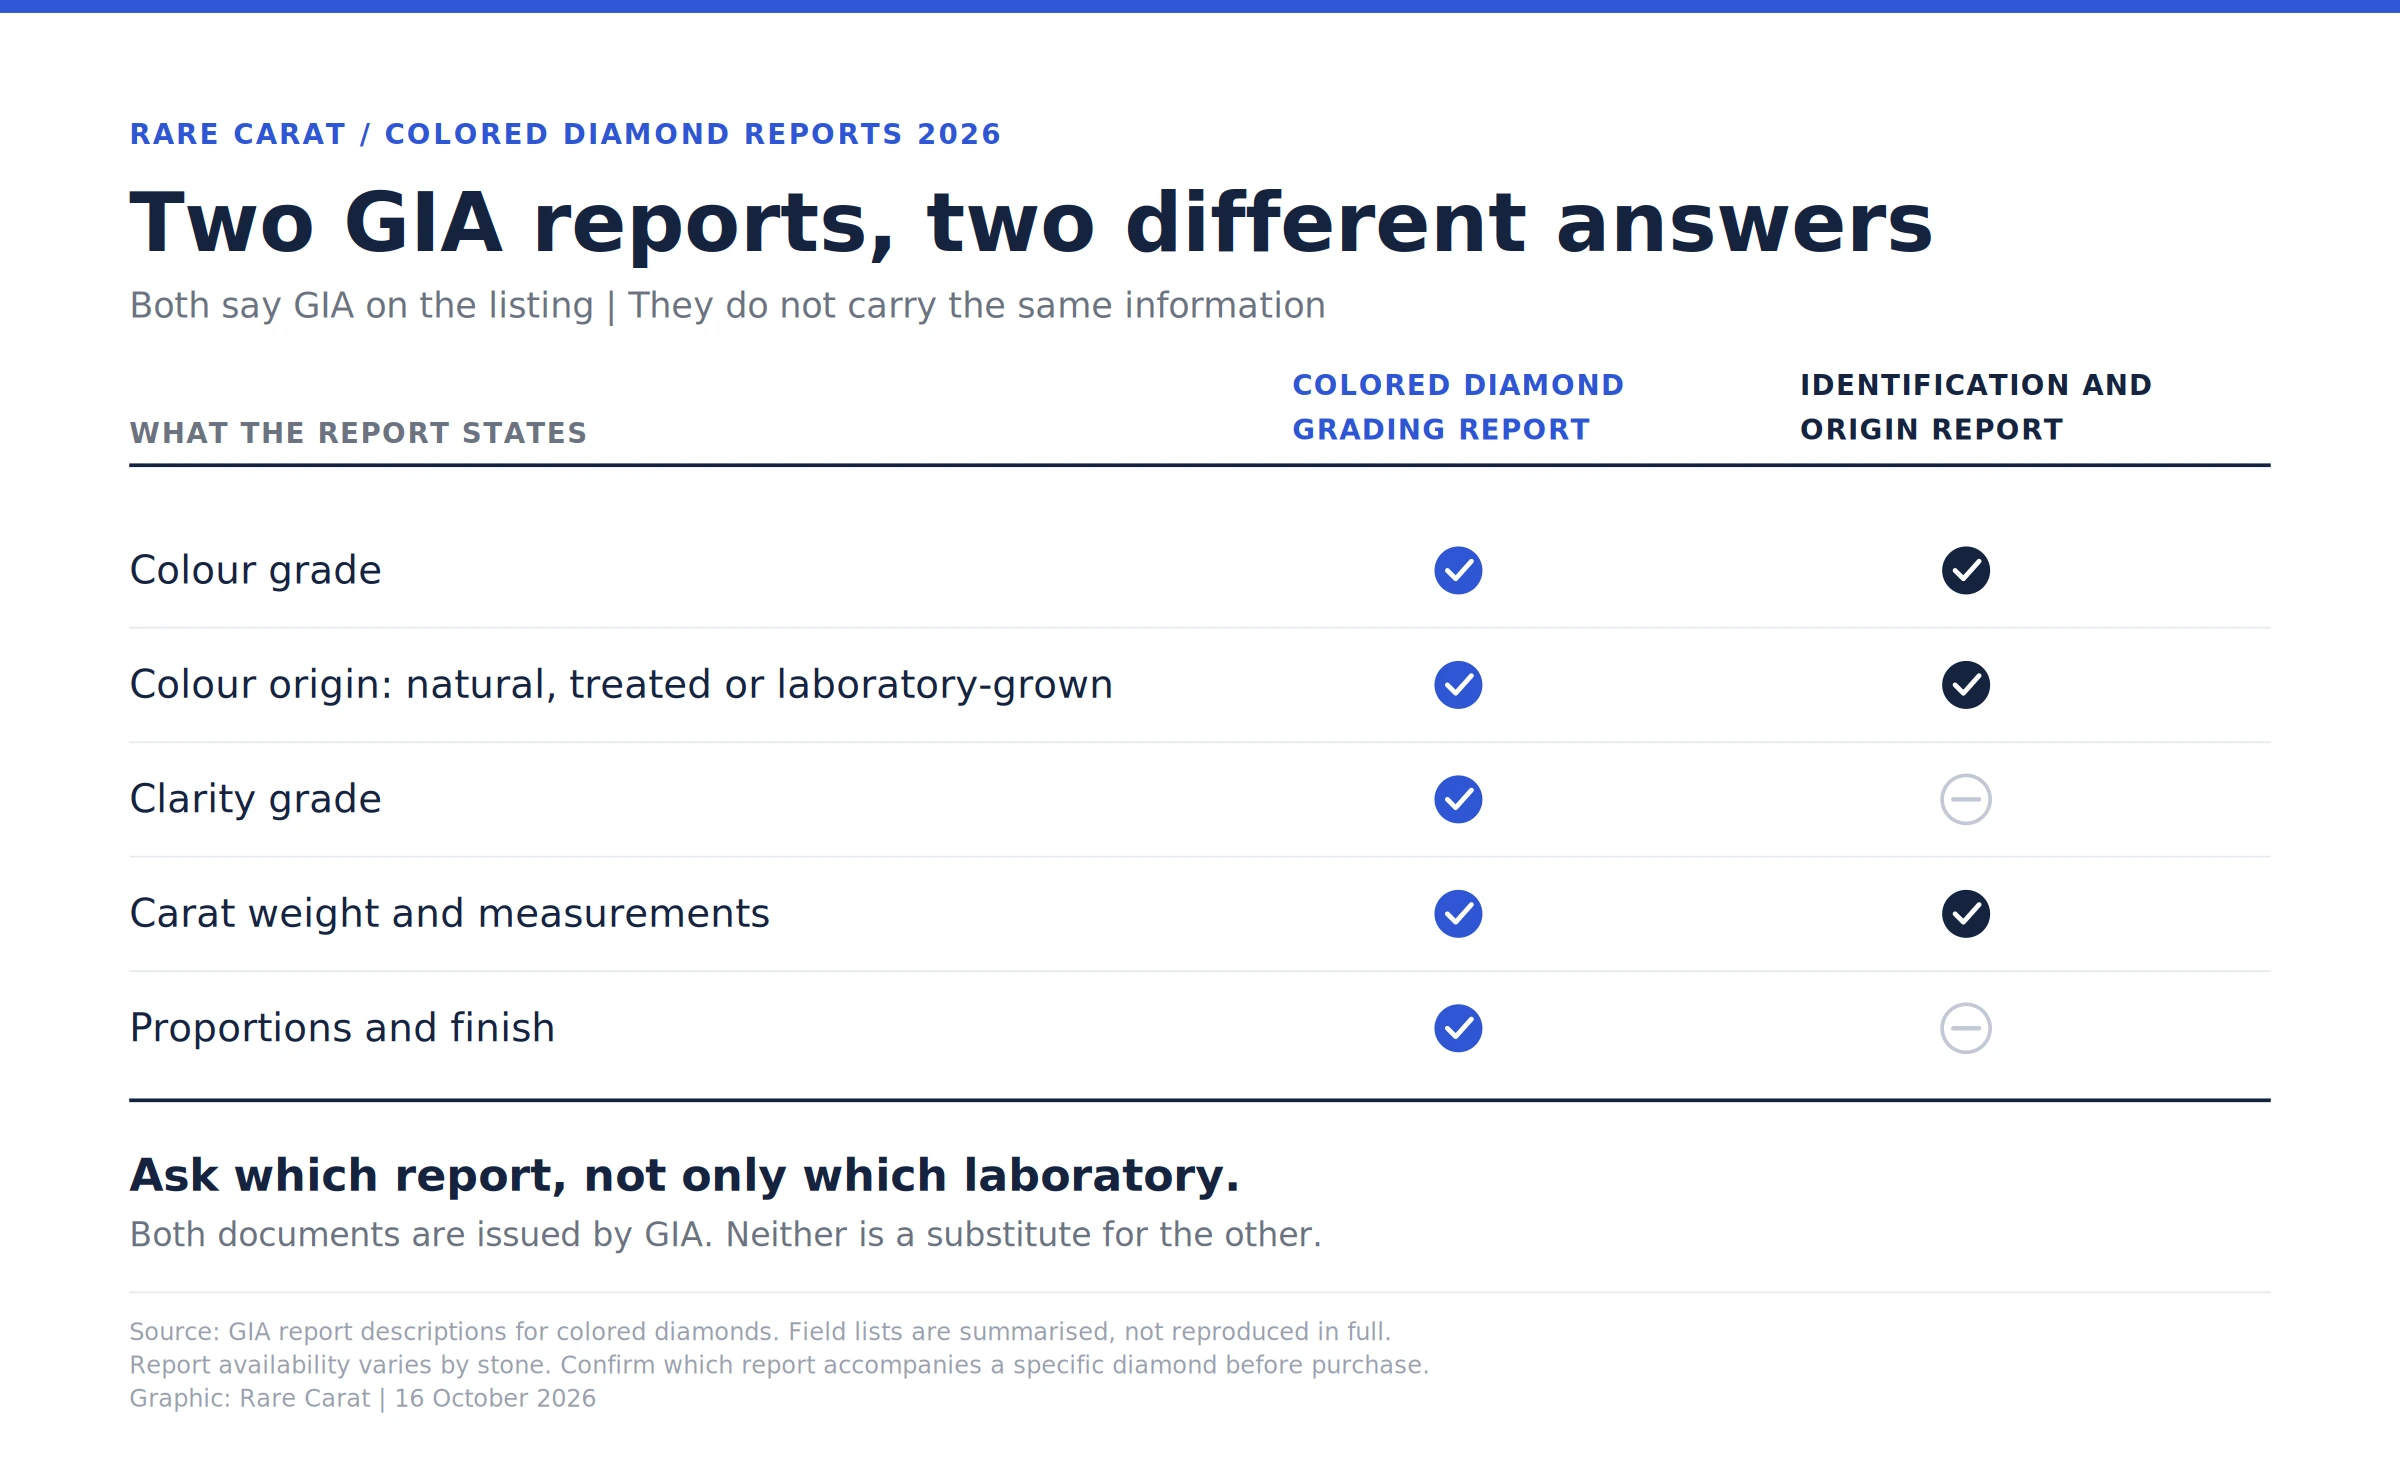The width and height of the screenshot is (2400, 1458).
Task: Click the grey minus icon for Clarity grade
Action: coord(1965,799)
